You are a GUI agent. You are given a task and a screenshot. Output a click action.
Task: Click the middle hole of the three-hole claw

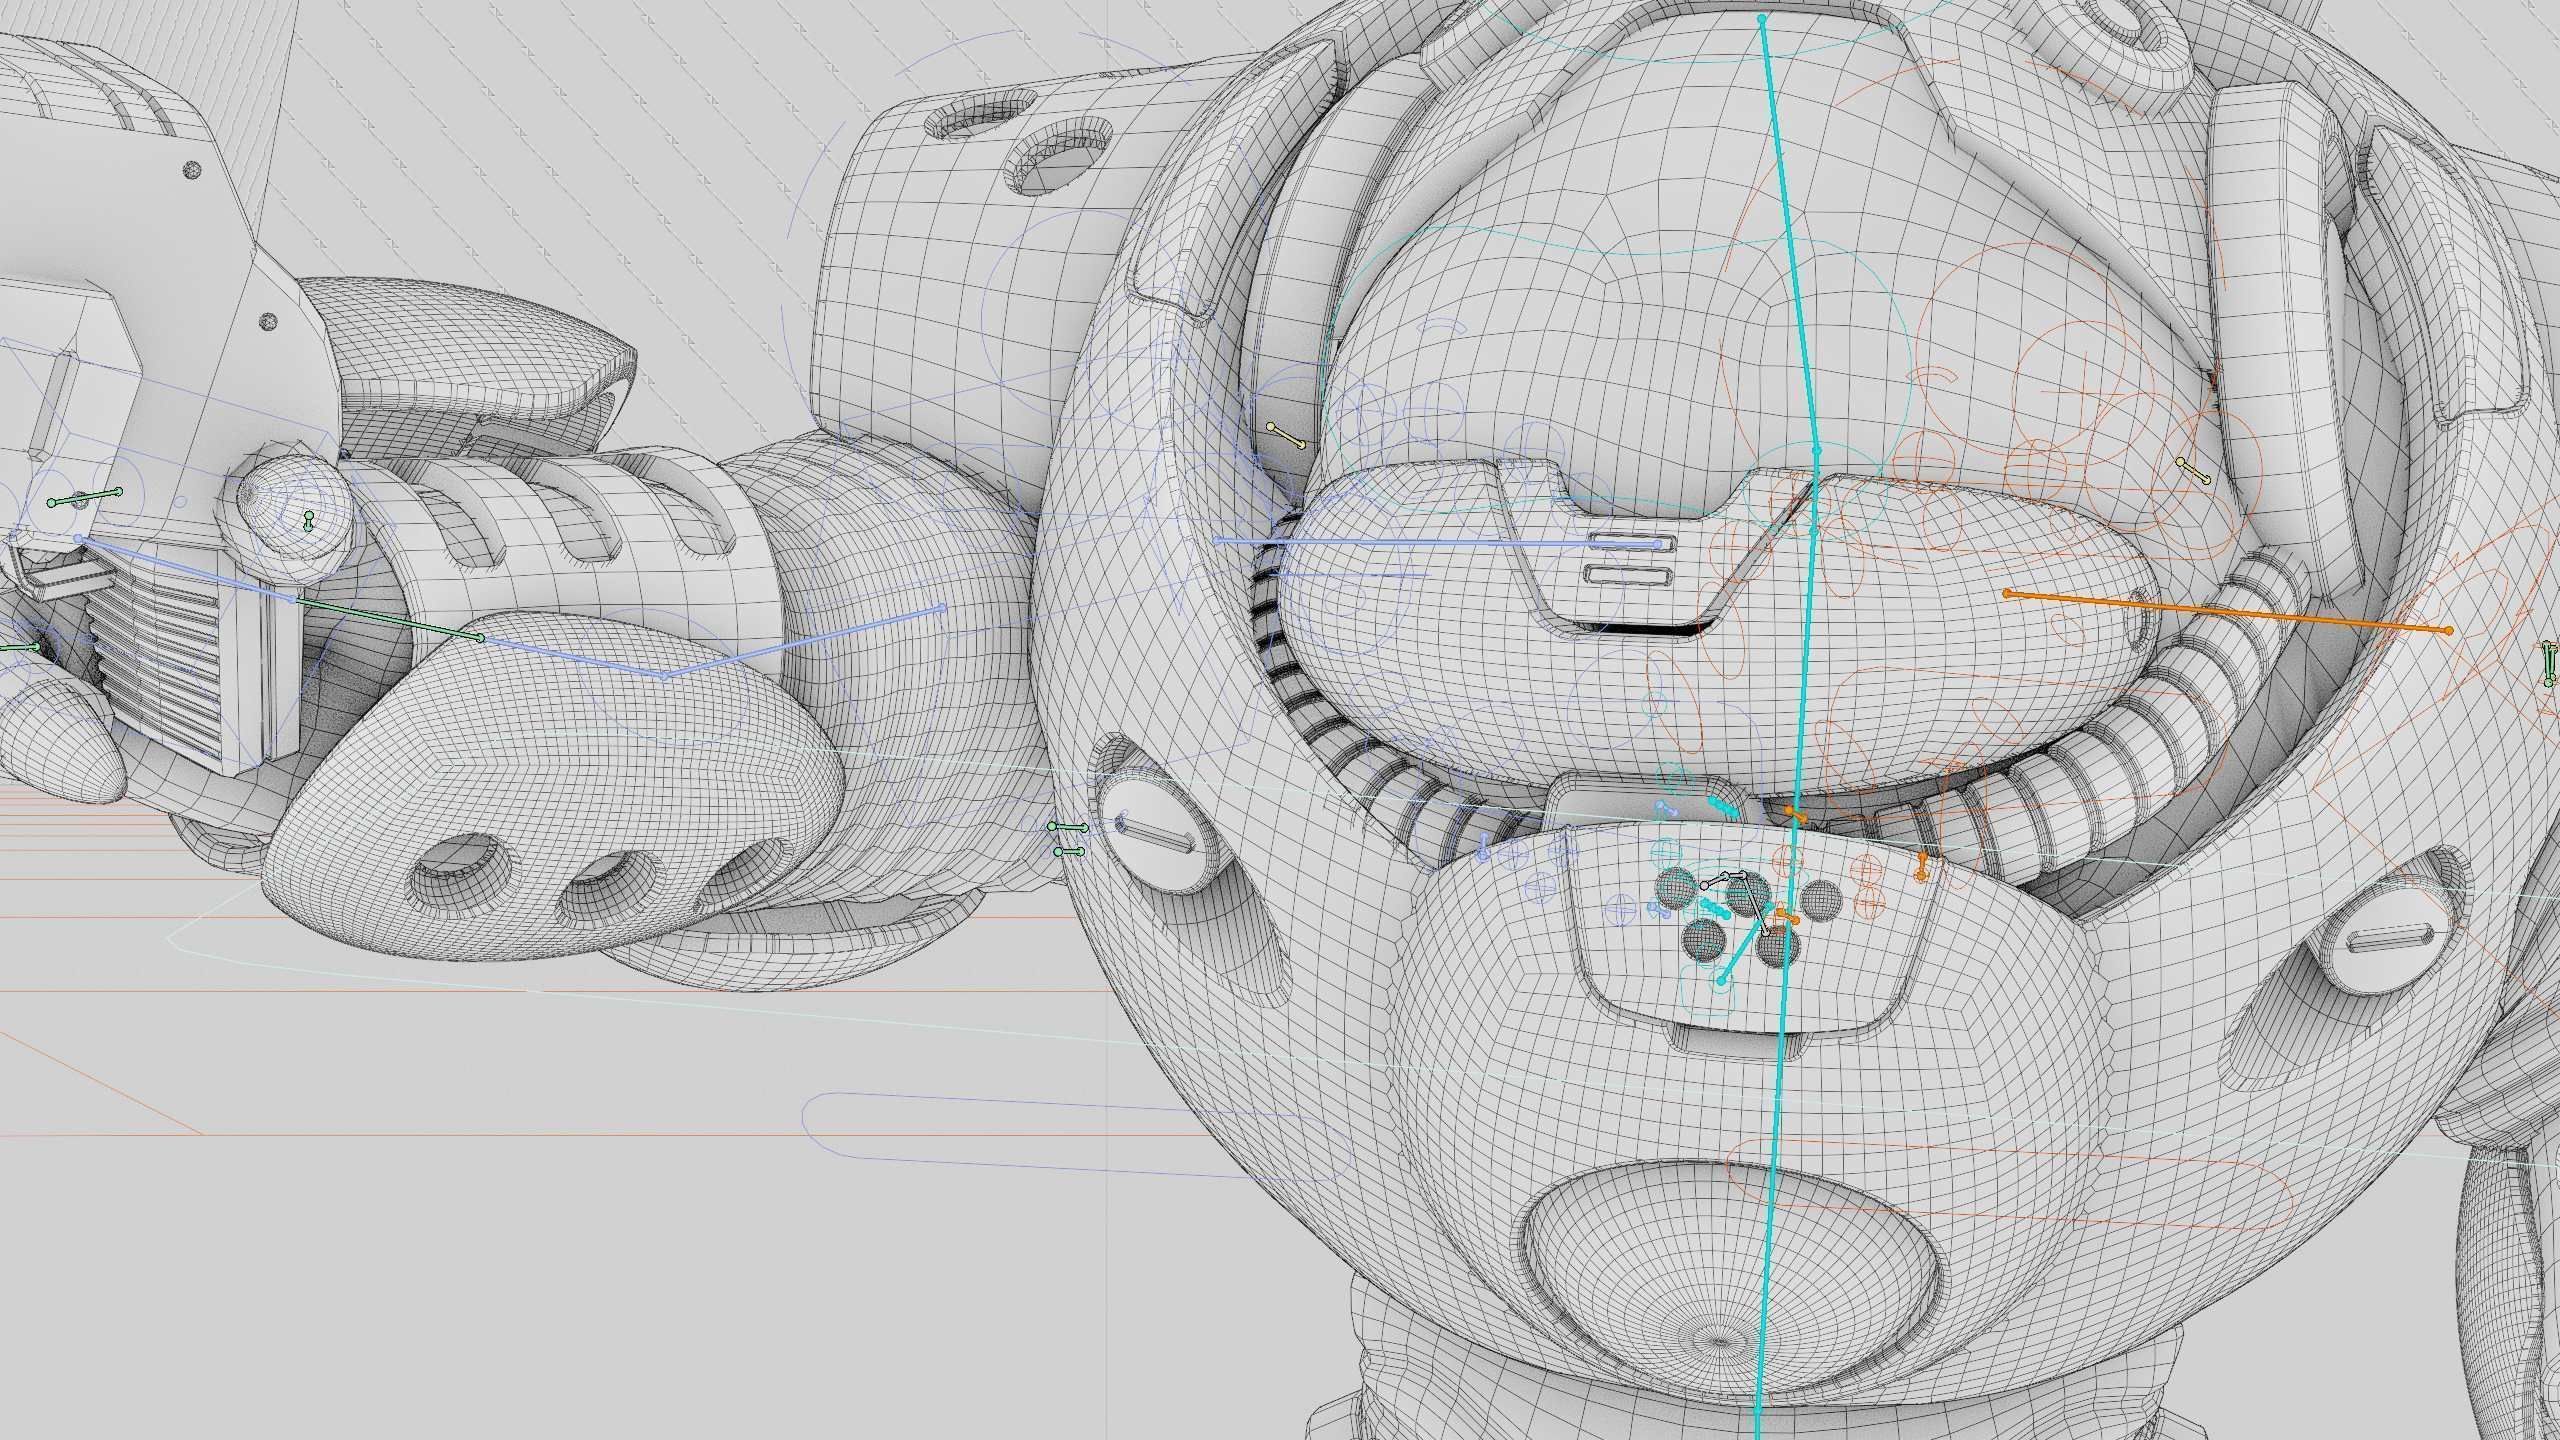coord(608,888)
